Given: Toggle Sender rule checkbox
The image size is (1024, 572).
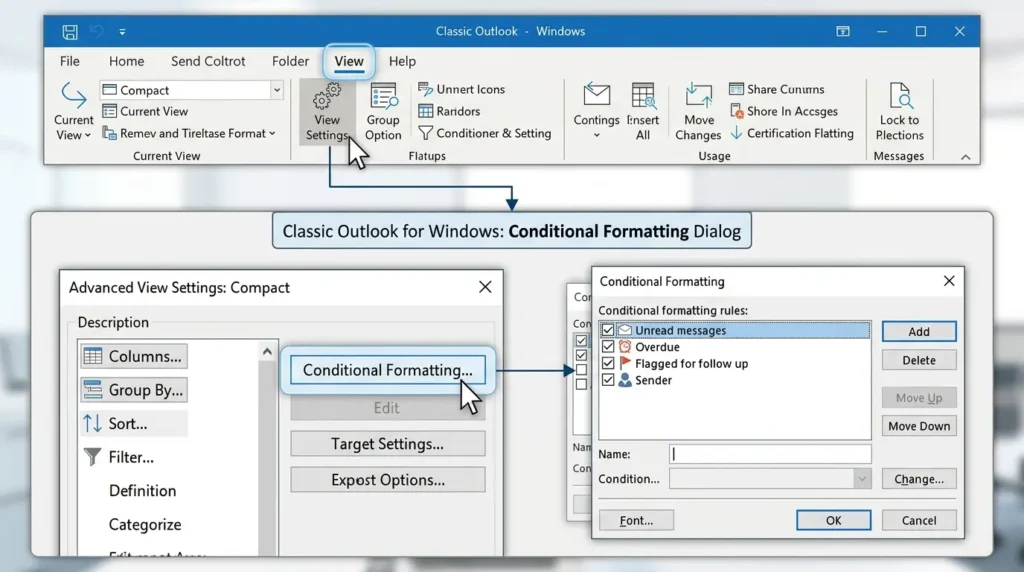Looking at the screenshot, I should [x=608, y=379].
